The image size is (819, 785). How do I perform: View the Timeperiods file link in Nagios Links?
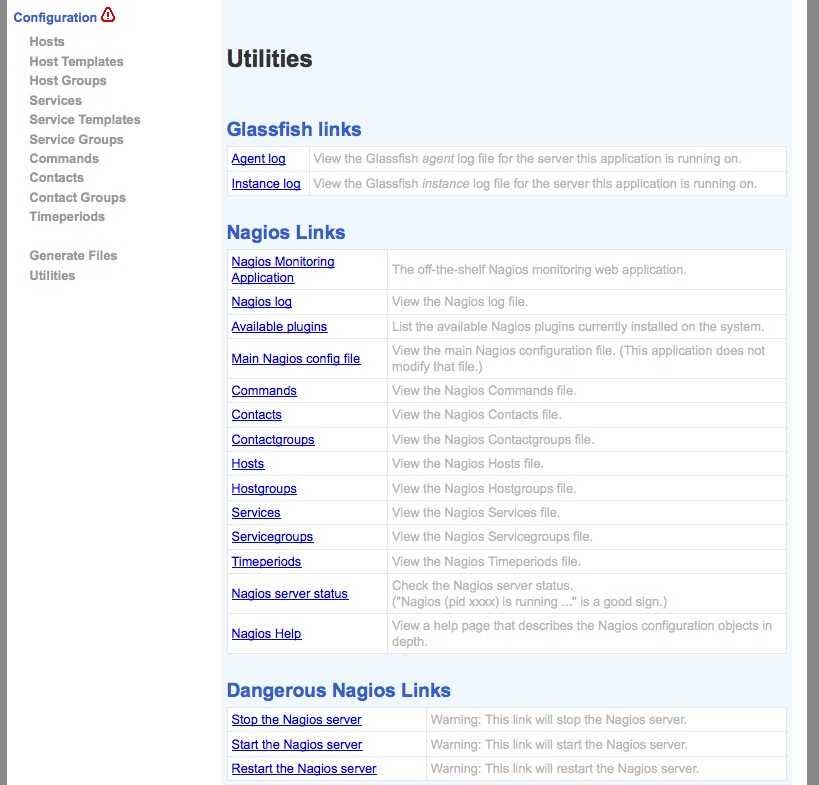266,562
